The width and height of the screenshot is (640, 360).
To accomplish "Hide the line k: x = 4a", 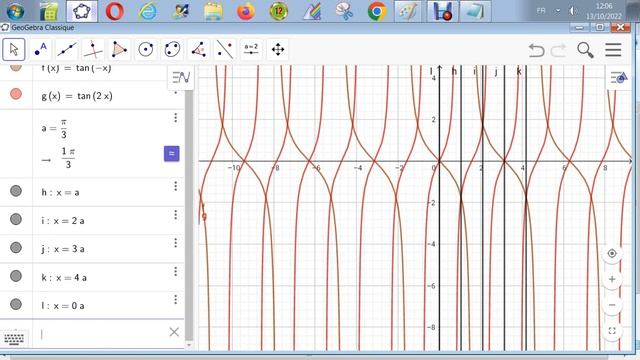I will 16,276.
